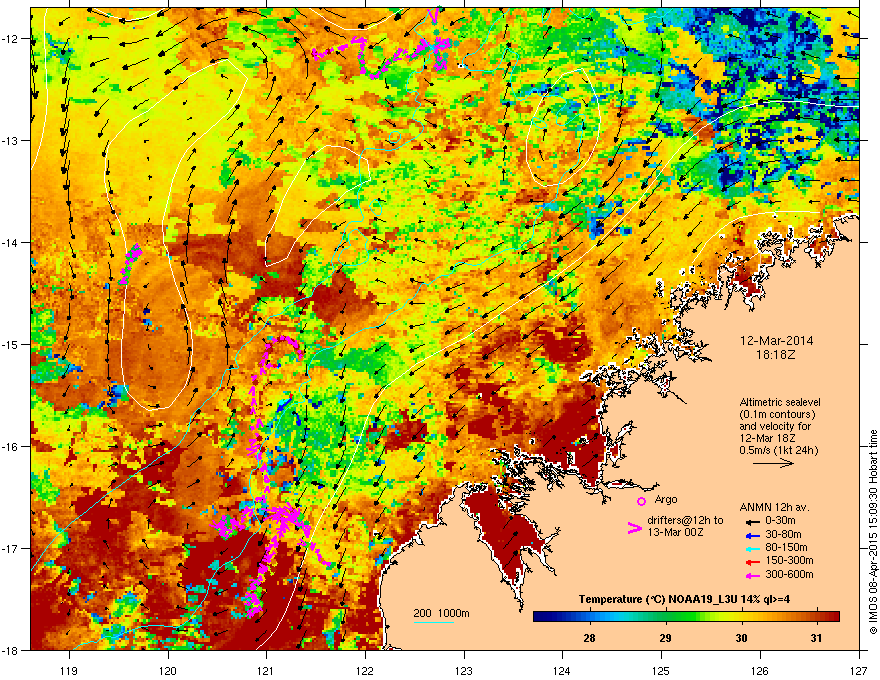880x680 pixels.
Task: Click latitude axis label -18
Action: point(10,650)
